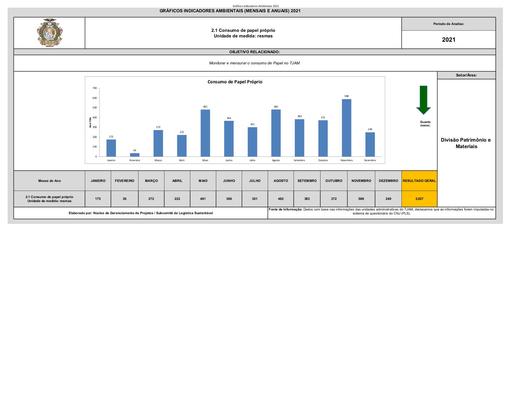
Task: Select the MARÇO column header
Action: point(151,181)
